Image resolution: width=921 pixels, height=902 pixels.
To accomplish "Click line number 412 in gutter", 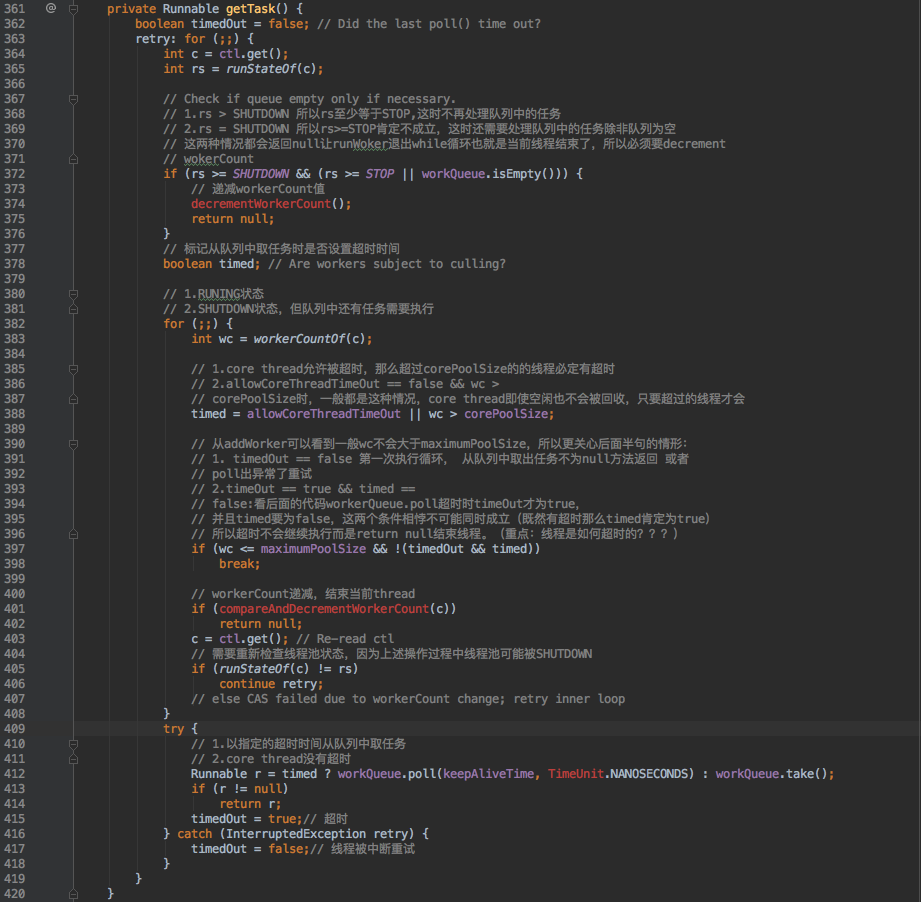I will 15,774.
